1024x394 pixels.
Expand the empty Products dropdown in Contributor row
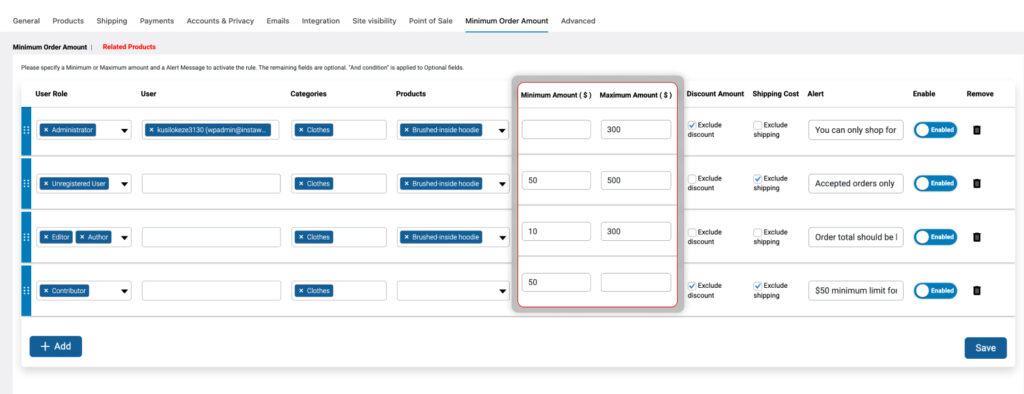point(502,291)
